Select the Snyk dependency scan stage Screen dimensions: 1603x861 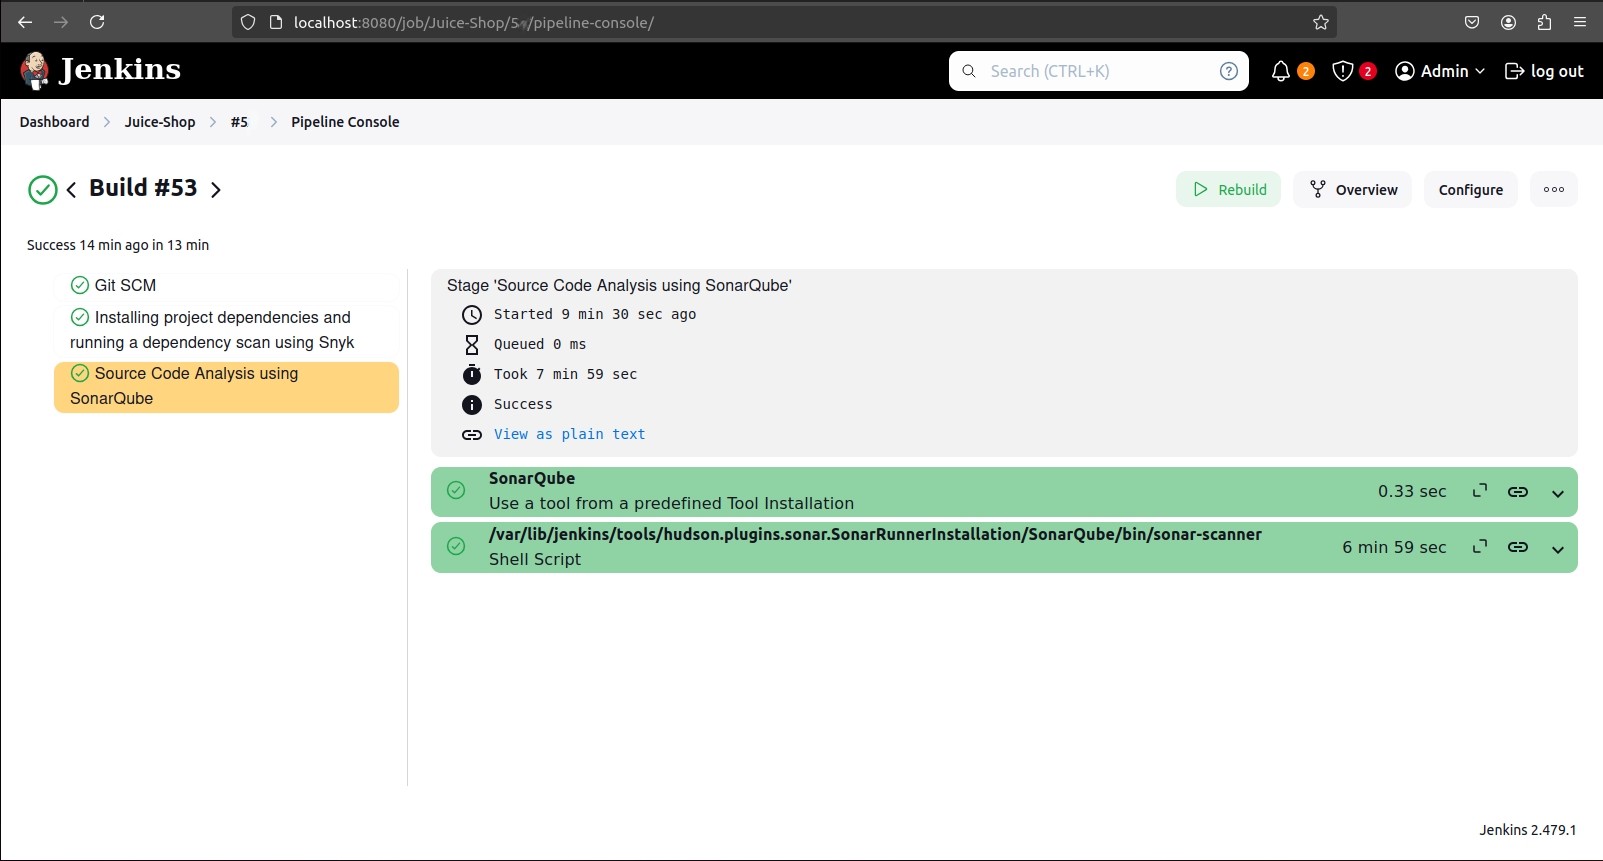coord(226,330)
